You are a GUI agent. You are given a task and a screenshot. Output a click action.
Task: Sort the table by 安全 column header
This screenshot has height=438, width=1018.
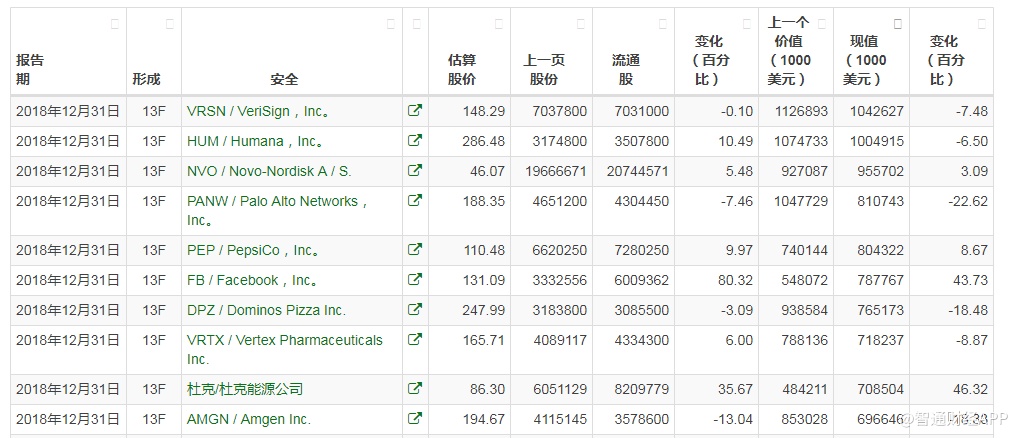coord(284,79)
